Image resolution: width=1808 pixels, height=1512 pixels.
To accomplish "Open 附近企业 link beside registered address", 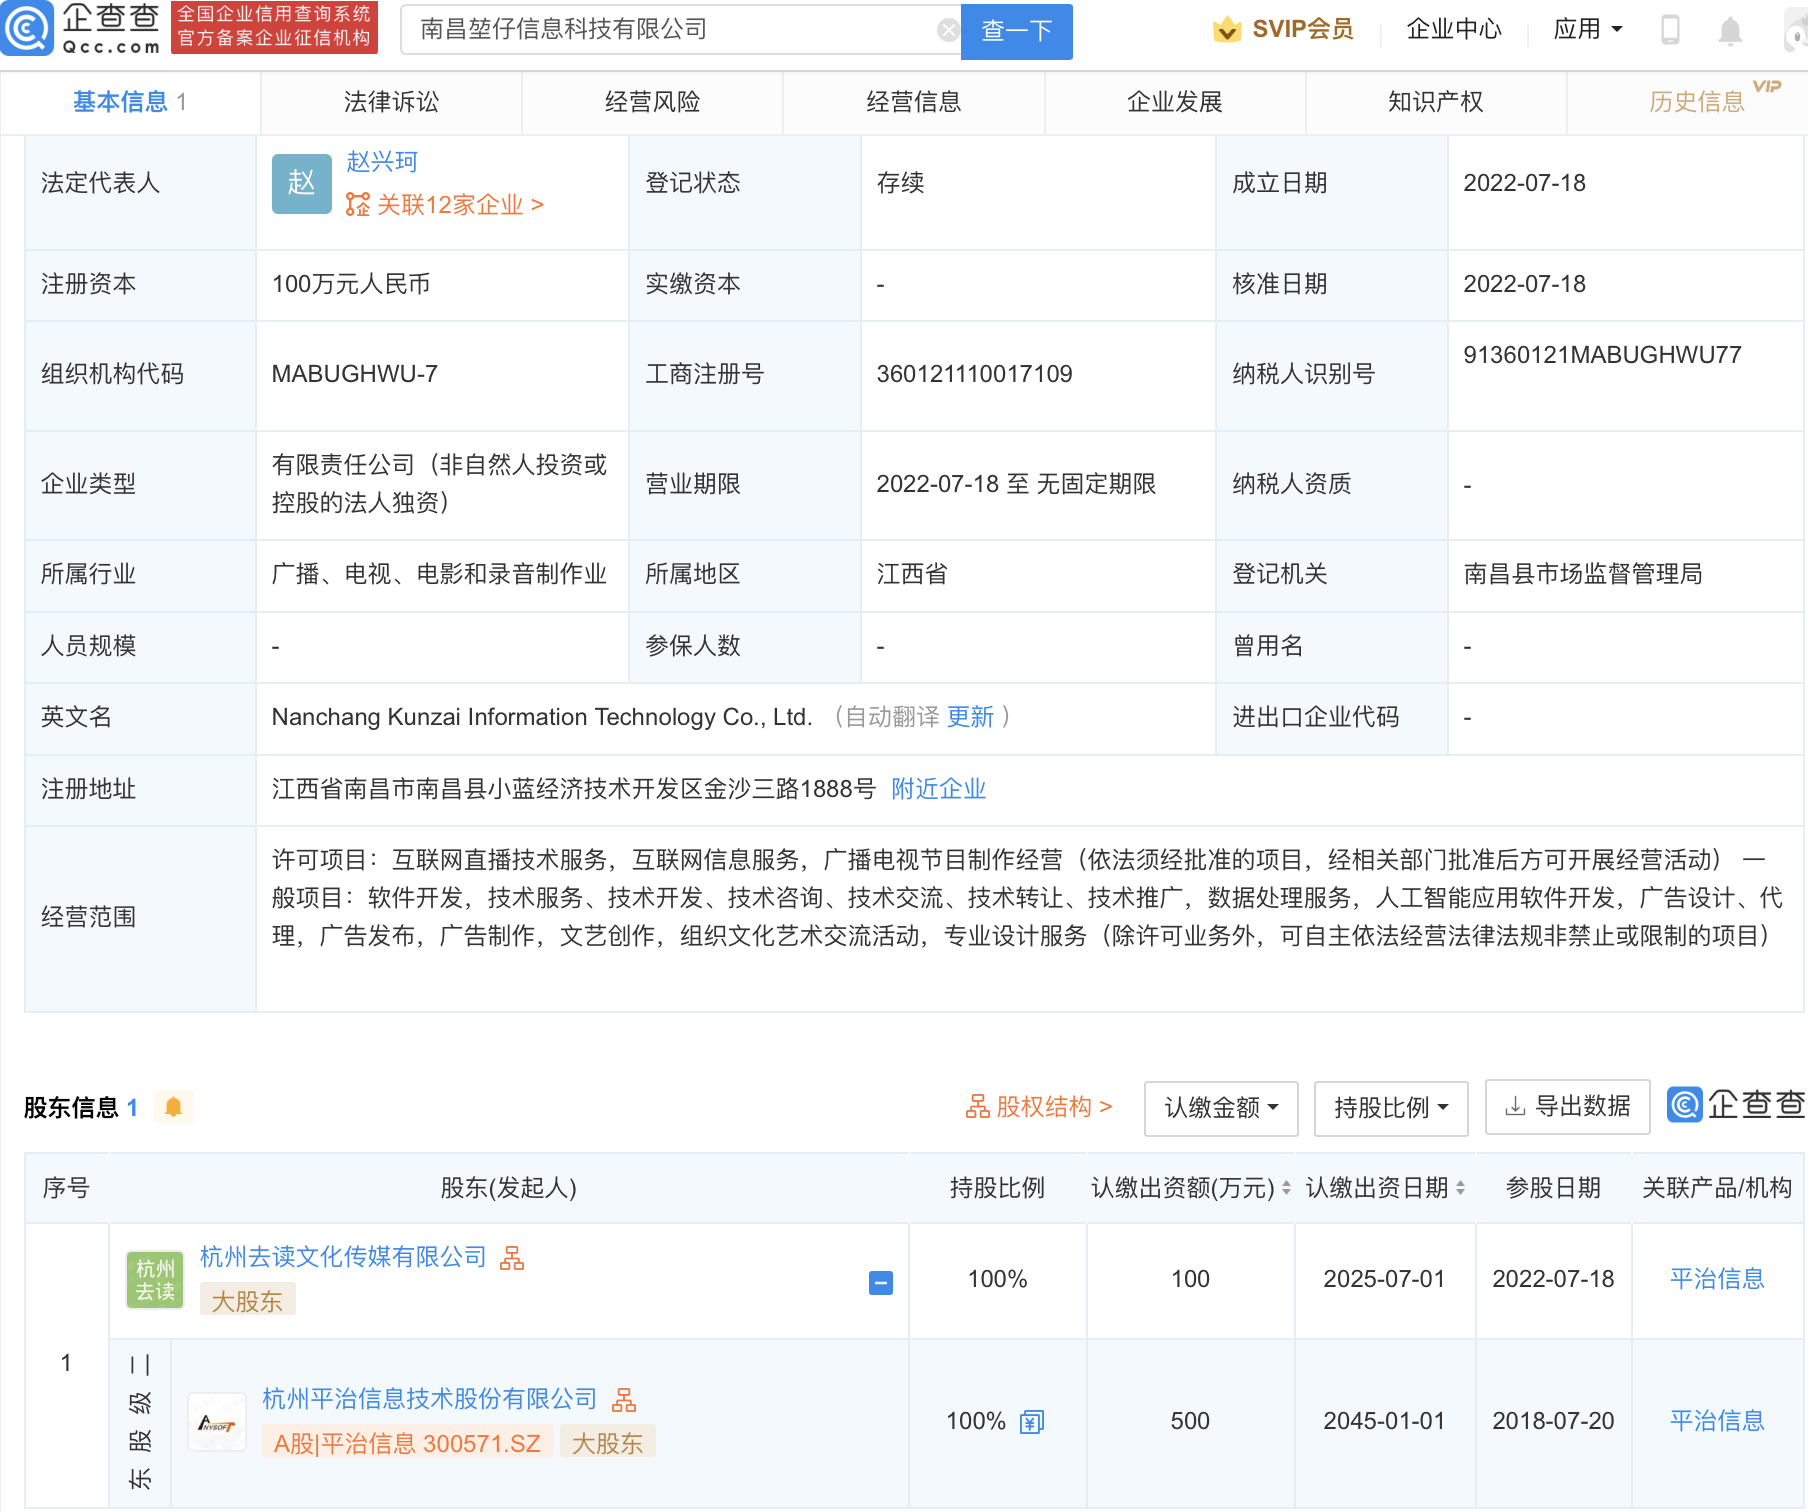I will point(936,789).
